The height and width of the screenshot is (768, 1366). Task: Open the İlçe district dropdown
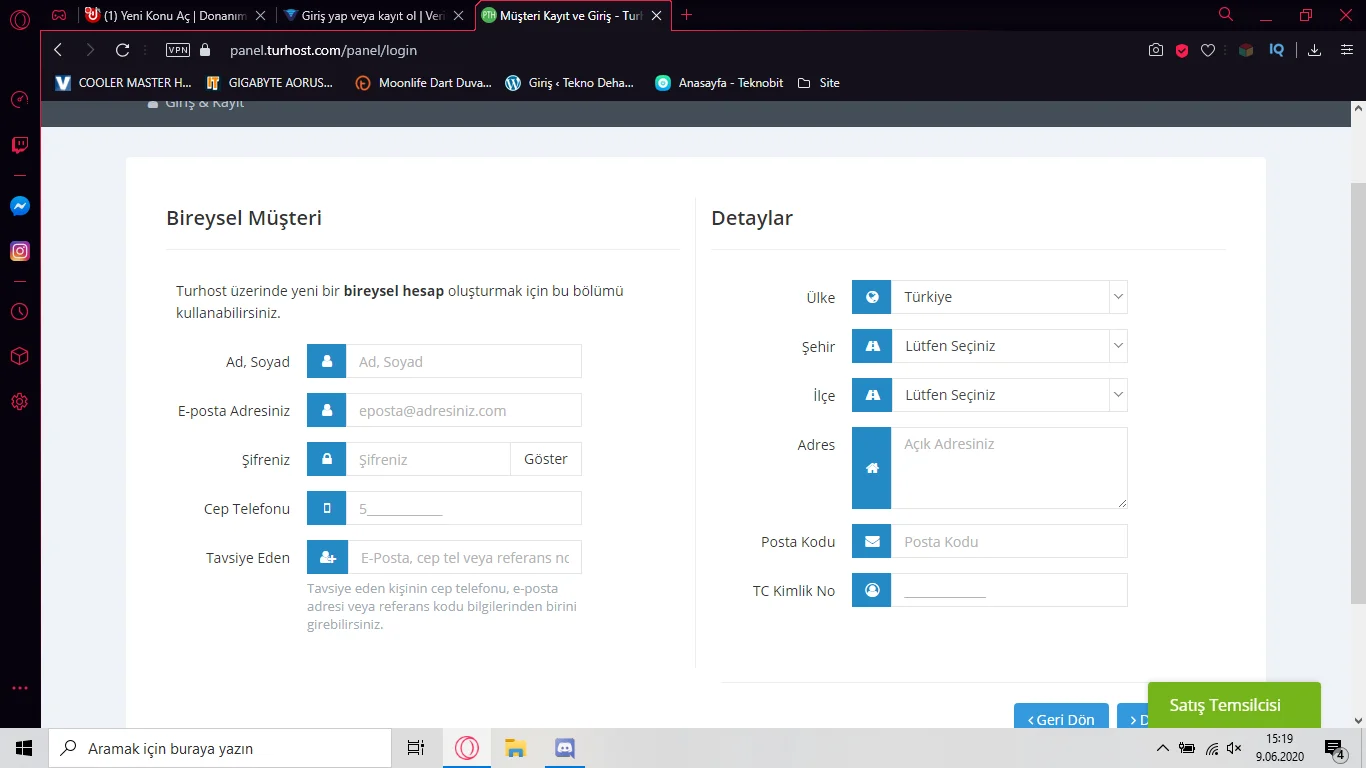tap(1009, 395)
